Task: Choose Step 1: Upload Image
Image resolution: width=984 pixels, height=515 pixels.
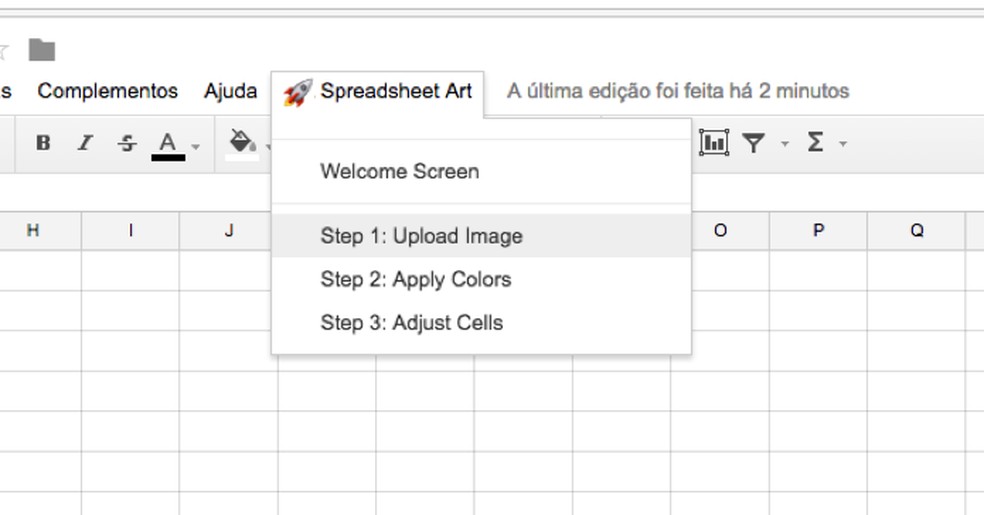Action: (x=421, y=236)
